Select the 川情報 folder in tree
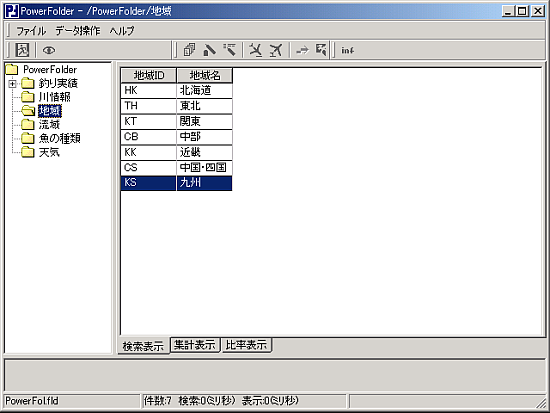This screenshot has width=550, height=413. click(x=54, y=97)
